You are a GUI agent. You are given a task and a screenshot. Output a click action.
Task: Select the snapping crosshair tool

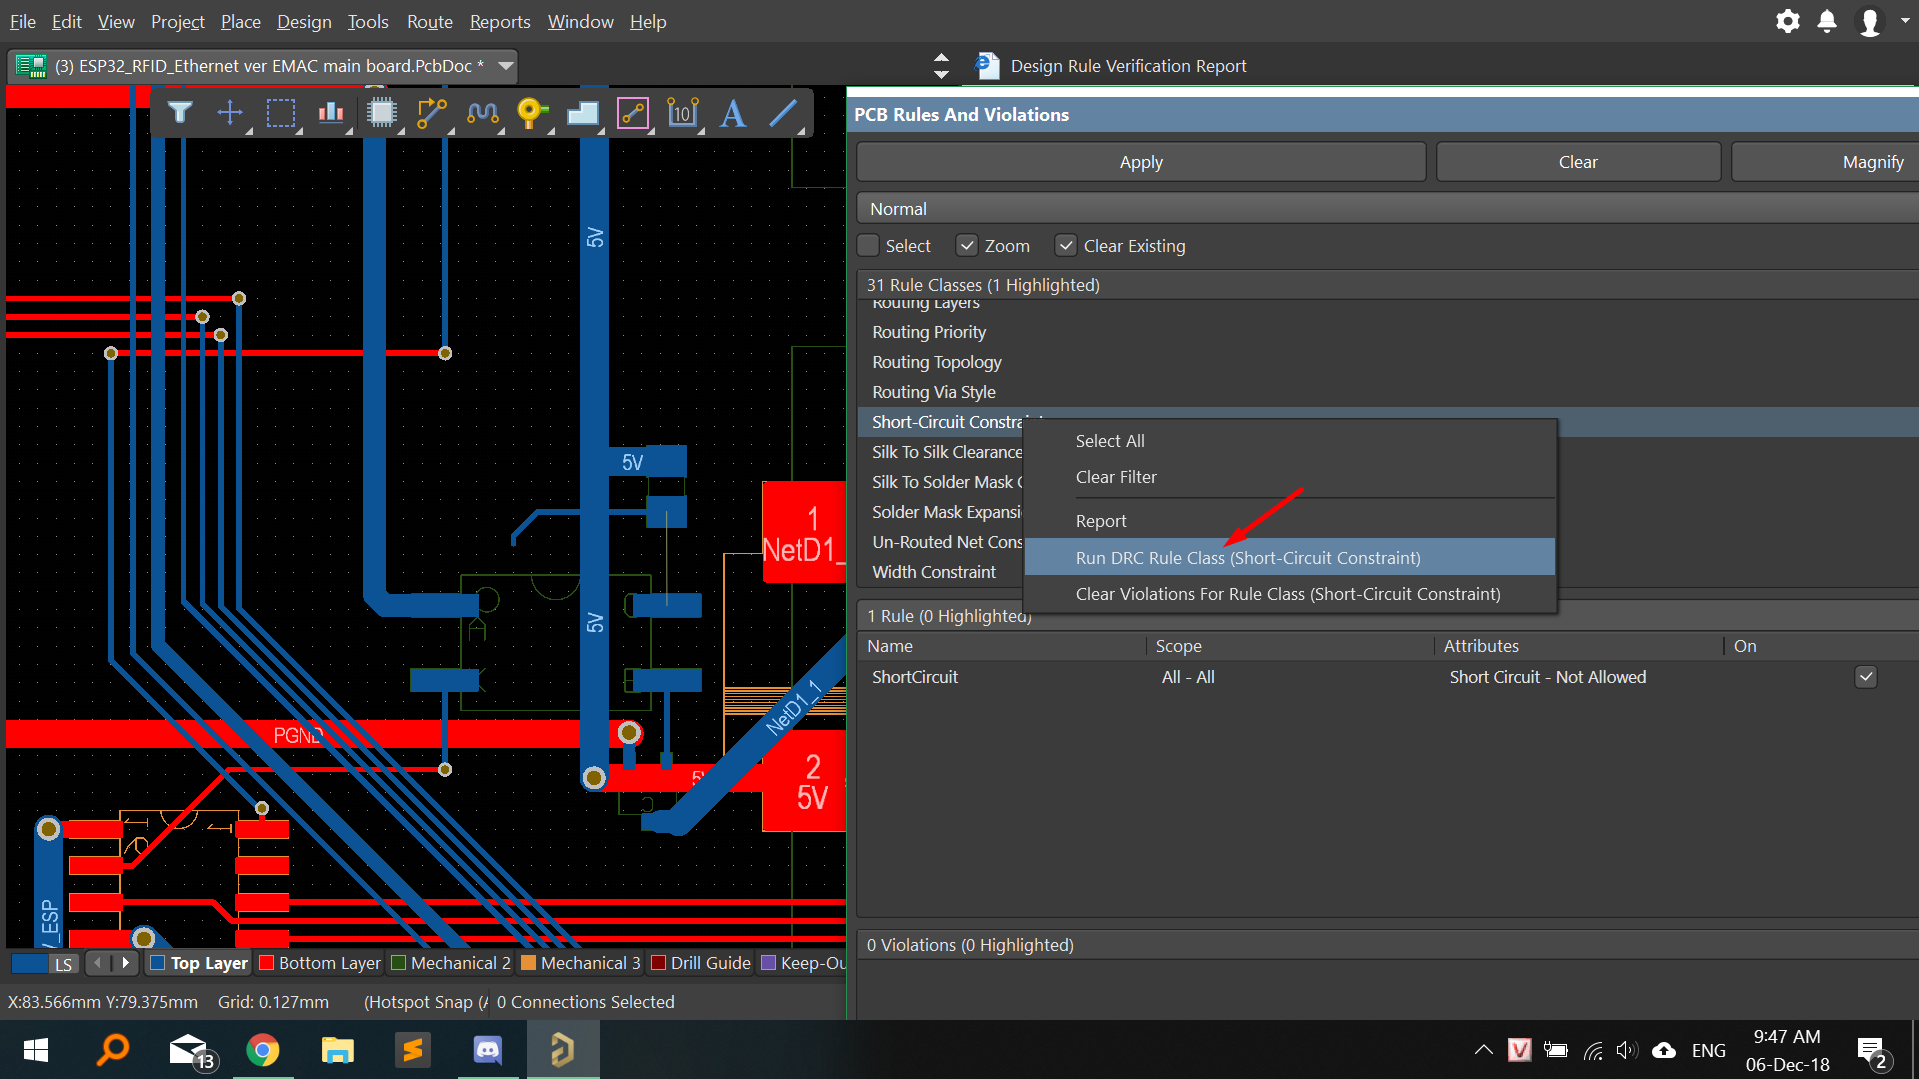point(230,113)
